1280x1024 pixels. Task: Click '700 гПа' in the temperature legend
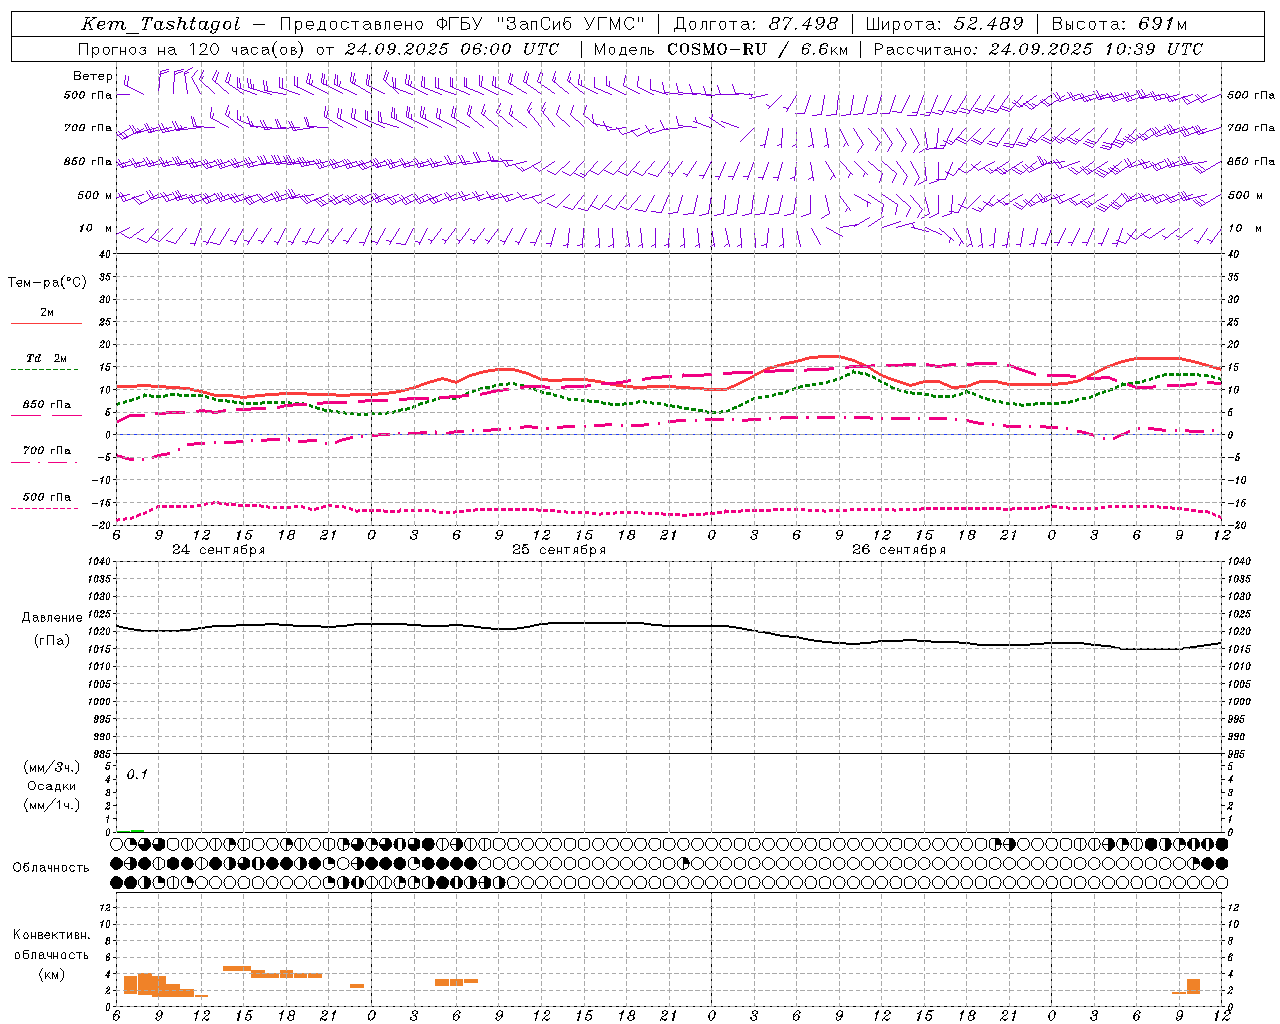point(47,451)
